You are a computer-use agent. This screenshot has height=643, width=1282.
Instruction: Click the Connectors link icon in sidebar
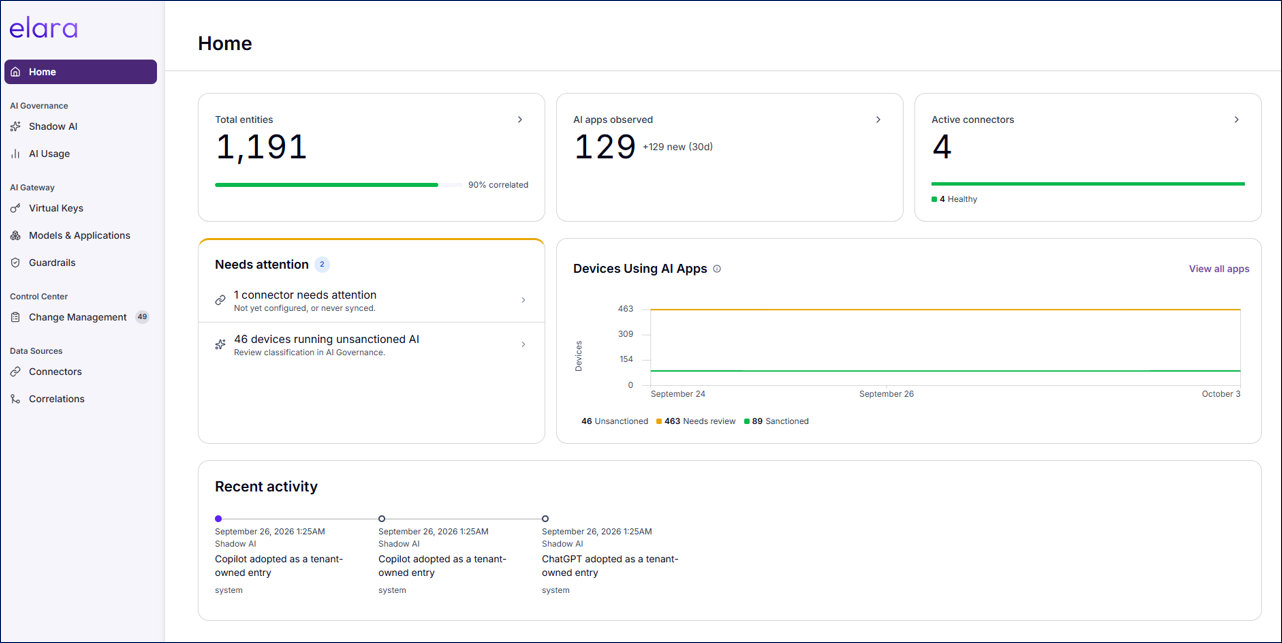coord(15,372)
